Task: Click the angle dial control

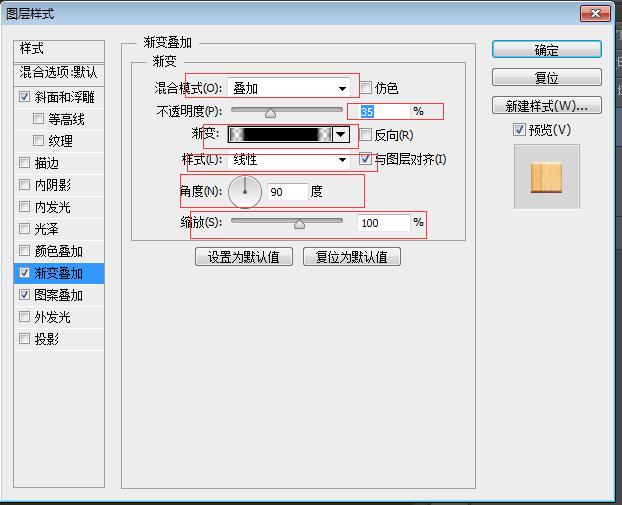Action: (244, 191)
